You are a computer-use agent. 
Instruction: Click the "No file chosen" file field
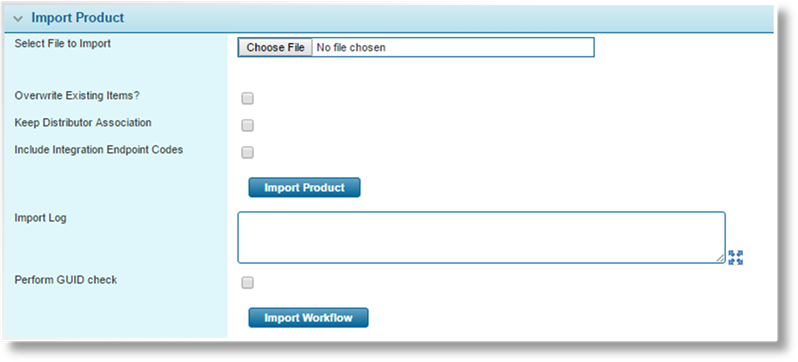(416, 47)
